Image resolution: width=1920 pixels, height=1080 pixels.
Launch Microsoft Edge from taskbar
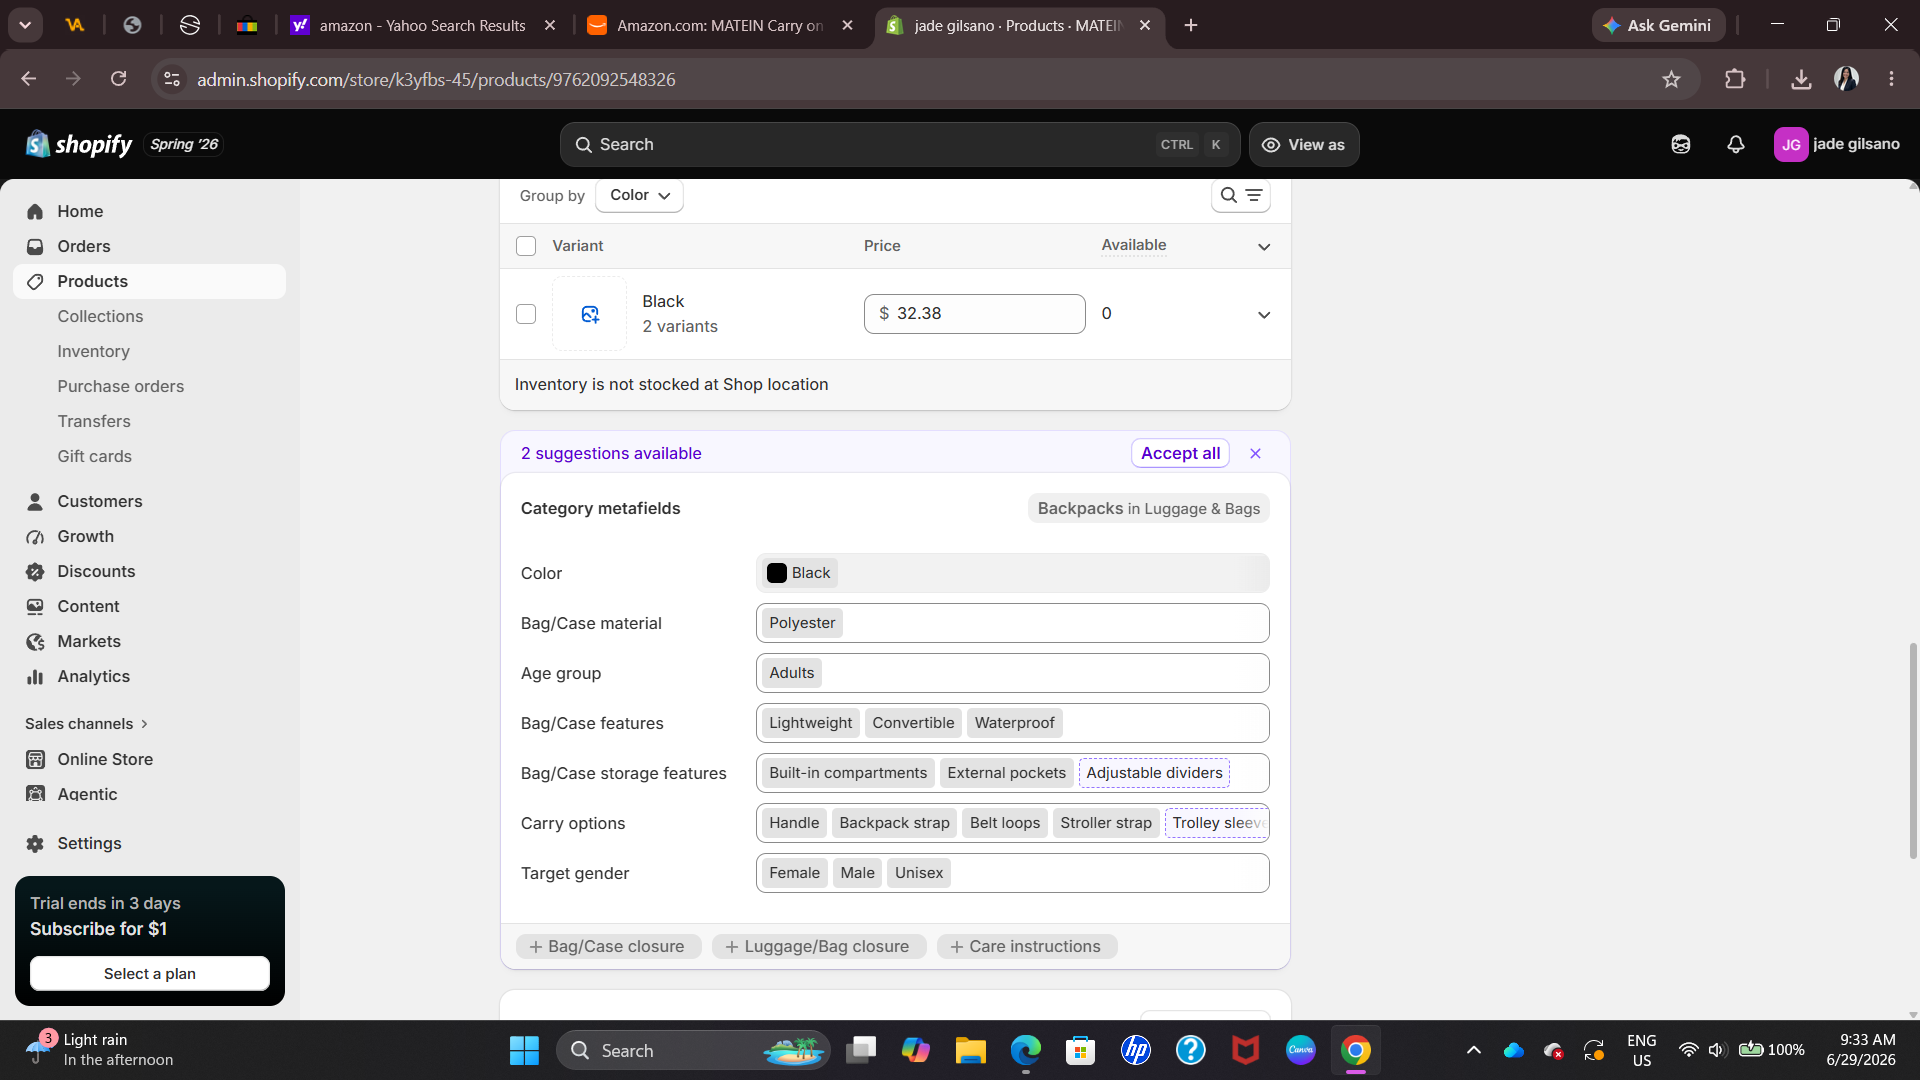(x=1026, y=1050)
